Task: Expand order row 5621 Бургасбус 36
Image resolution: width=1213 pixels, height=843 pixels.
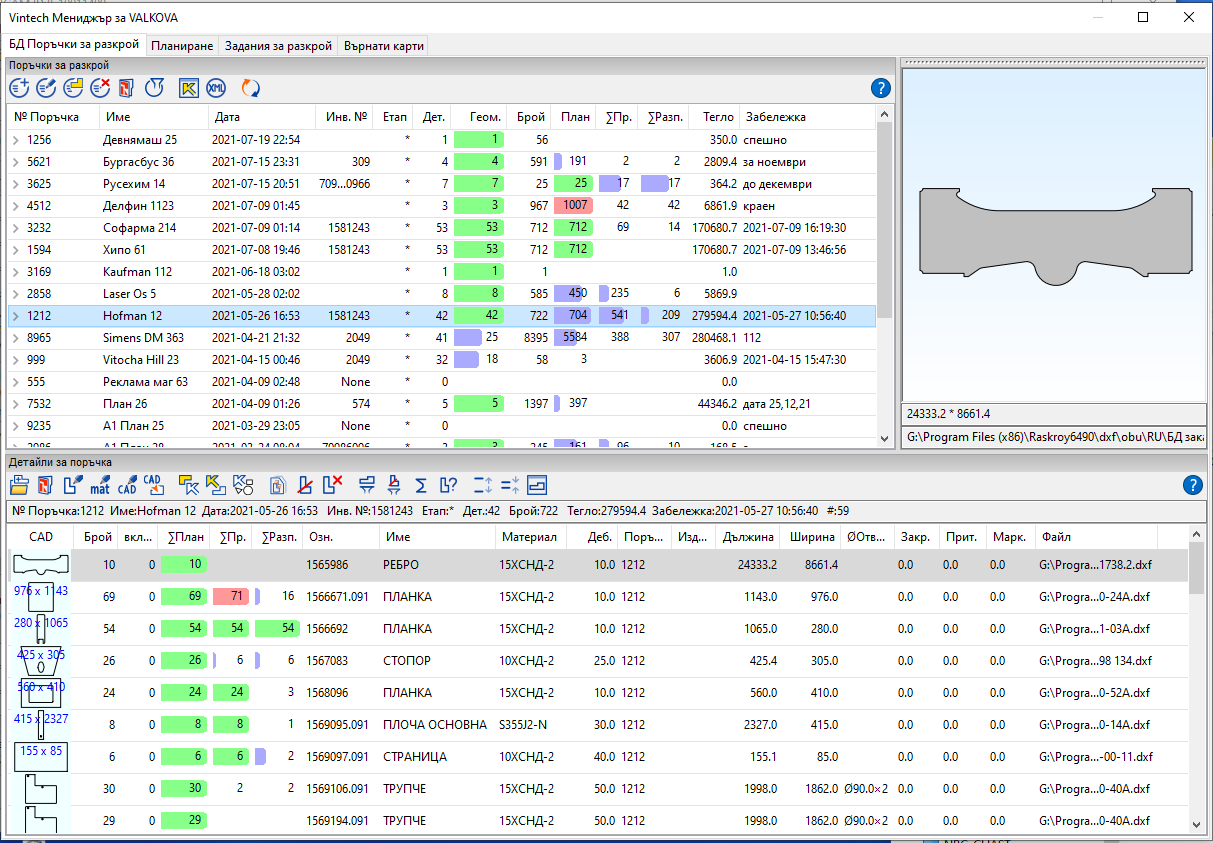Action: [15, 162]
